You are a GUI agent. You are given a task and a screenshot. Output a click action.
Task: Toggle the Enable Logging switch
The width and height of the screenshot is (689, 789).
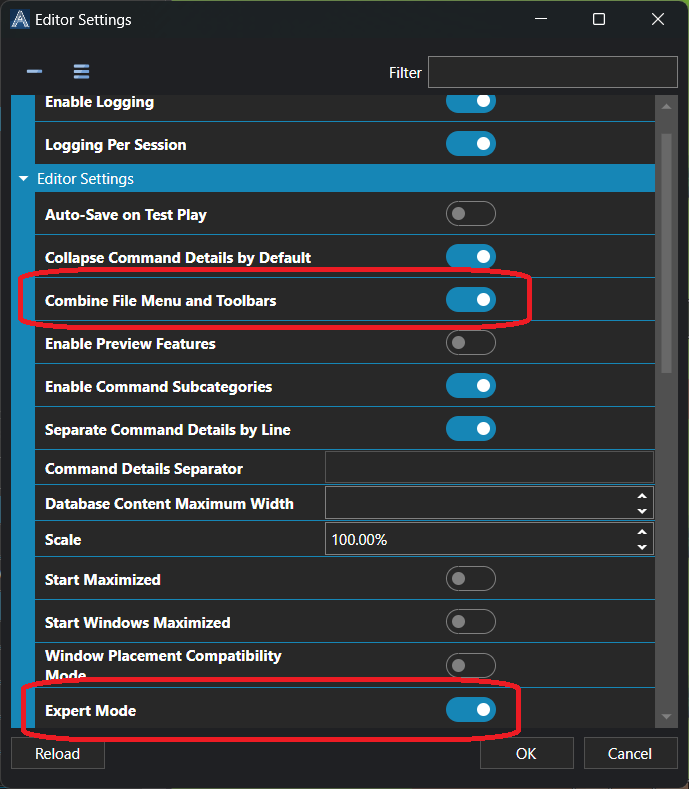pos(470,102)
